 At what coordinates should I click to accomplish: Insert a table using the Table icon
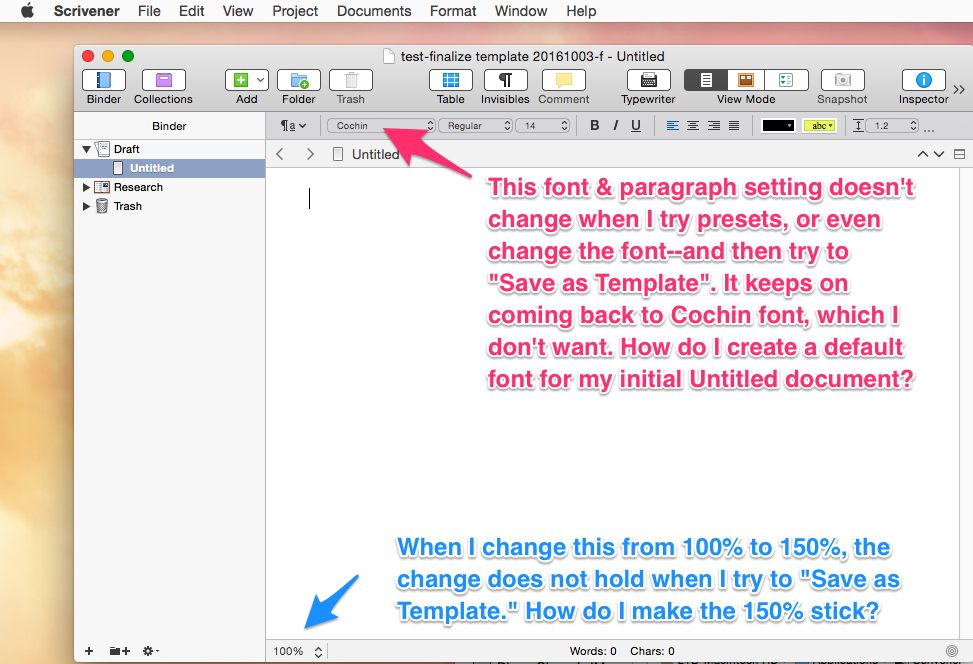[450, 80]
